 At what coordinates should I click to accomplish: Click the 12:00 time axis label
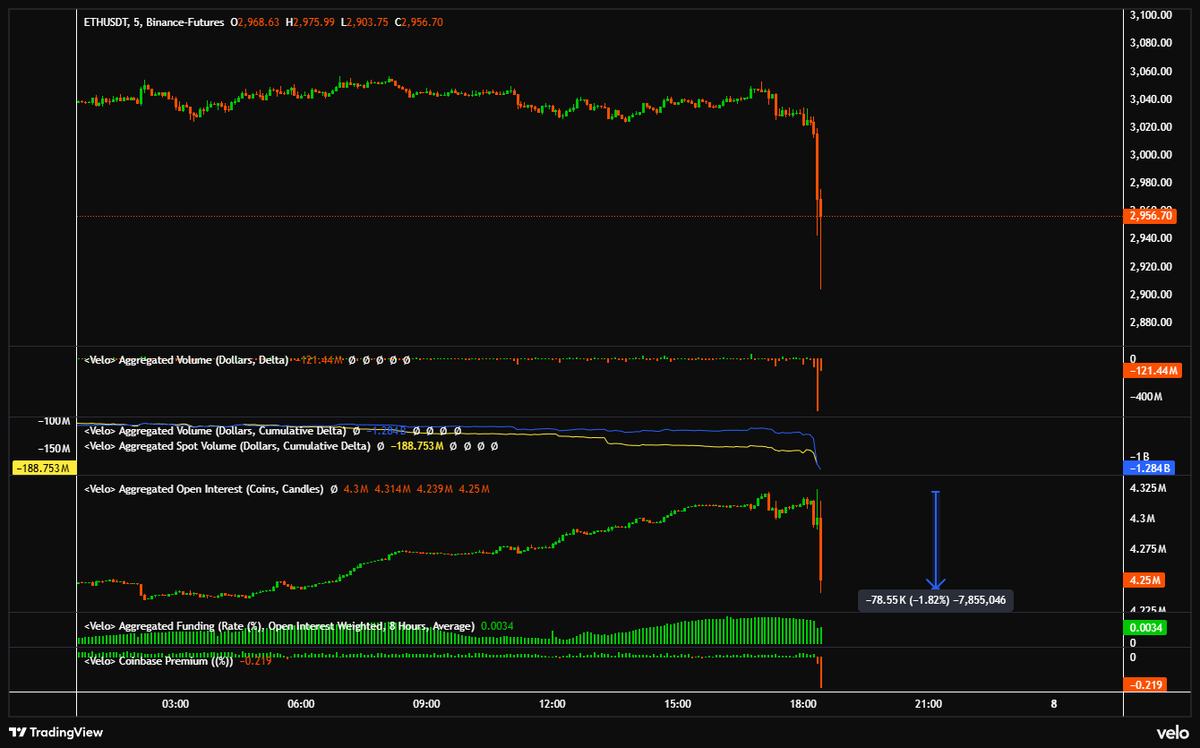coord(552,704)
